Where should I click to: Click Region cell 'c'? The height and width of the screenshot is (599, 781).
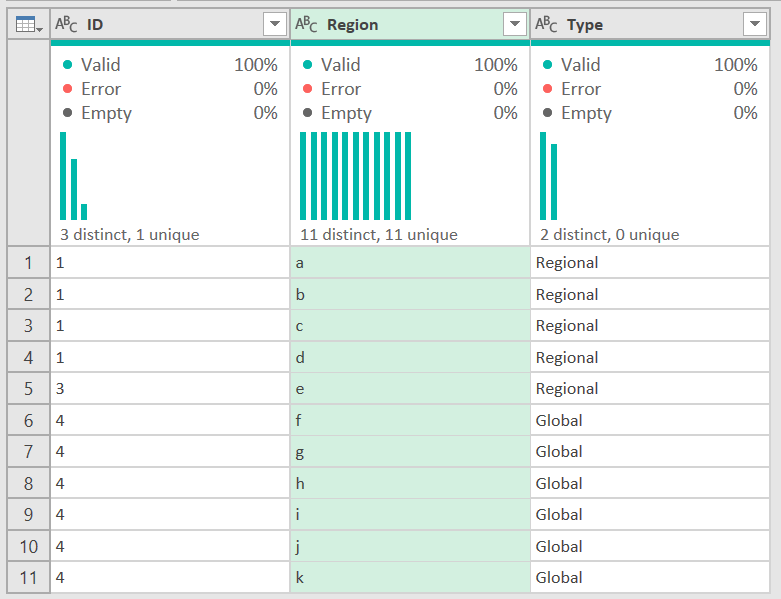410,326
